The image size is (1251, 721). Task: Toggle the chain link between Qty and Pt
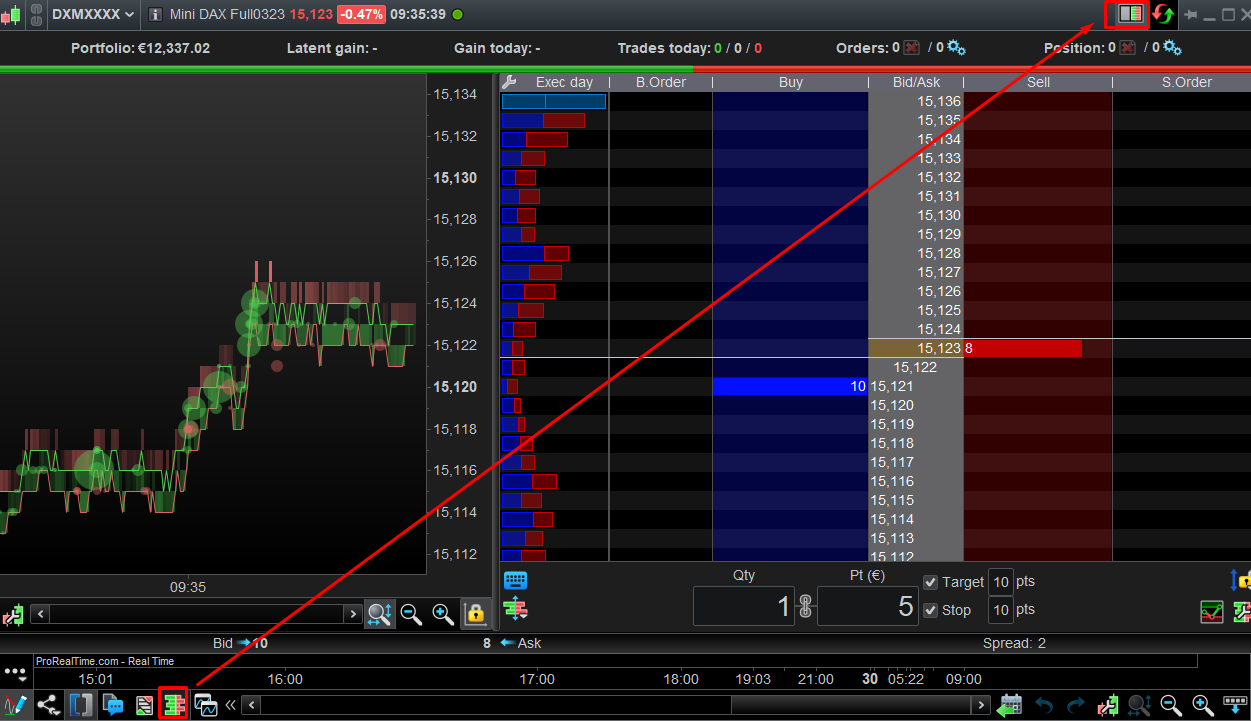(806, 606)
